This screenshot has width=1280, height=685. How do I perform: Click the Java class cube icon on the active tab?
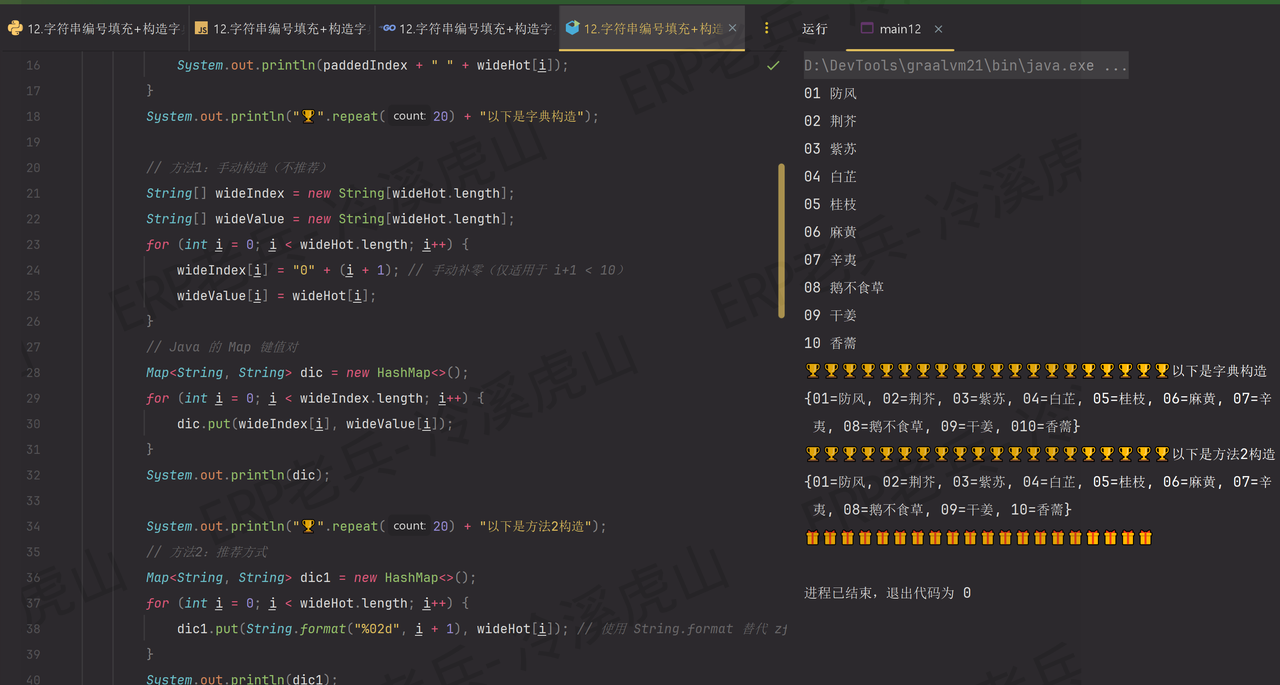tap(573, 29)
